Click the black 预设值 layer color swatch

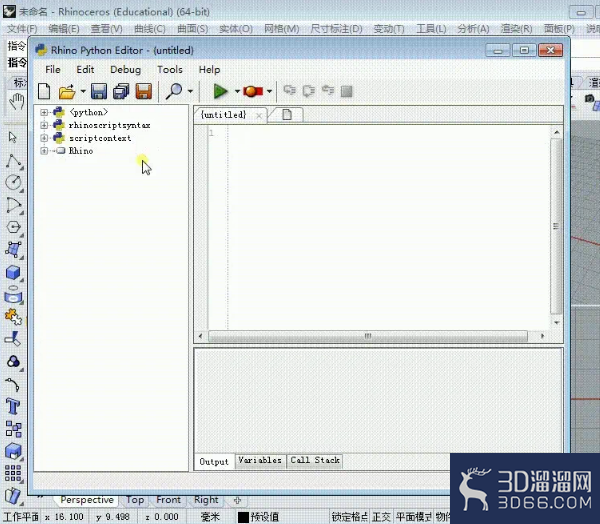pyautogui.click(x=243, y=517)
